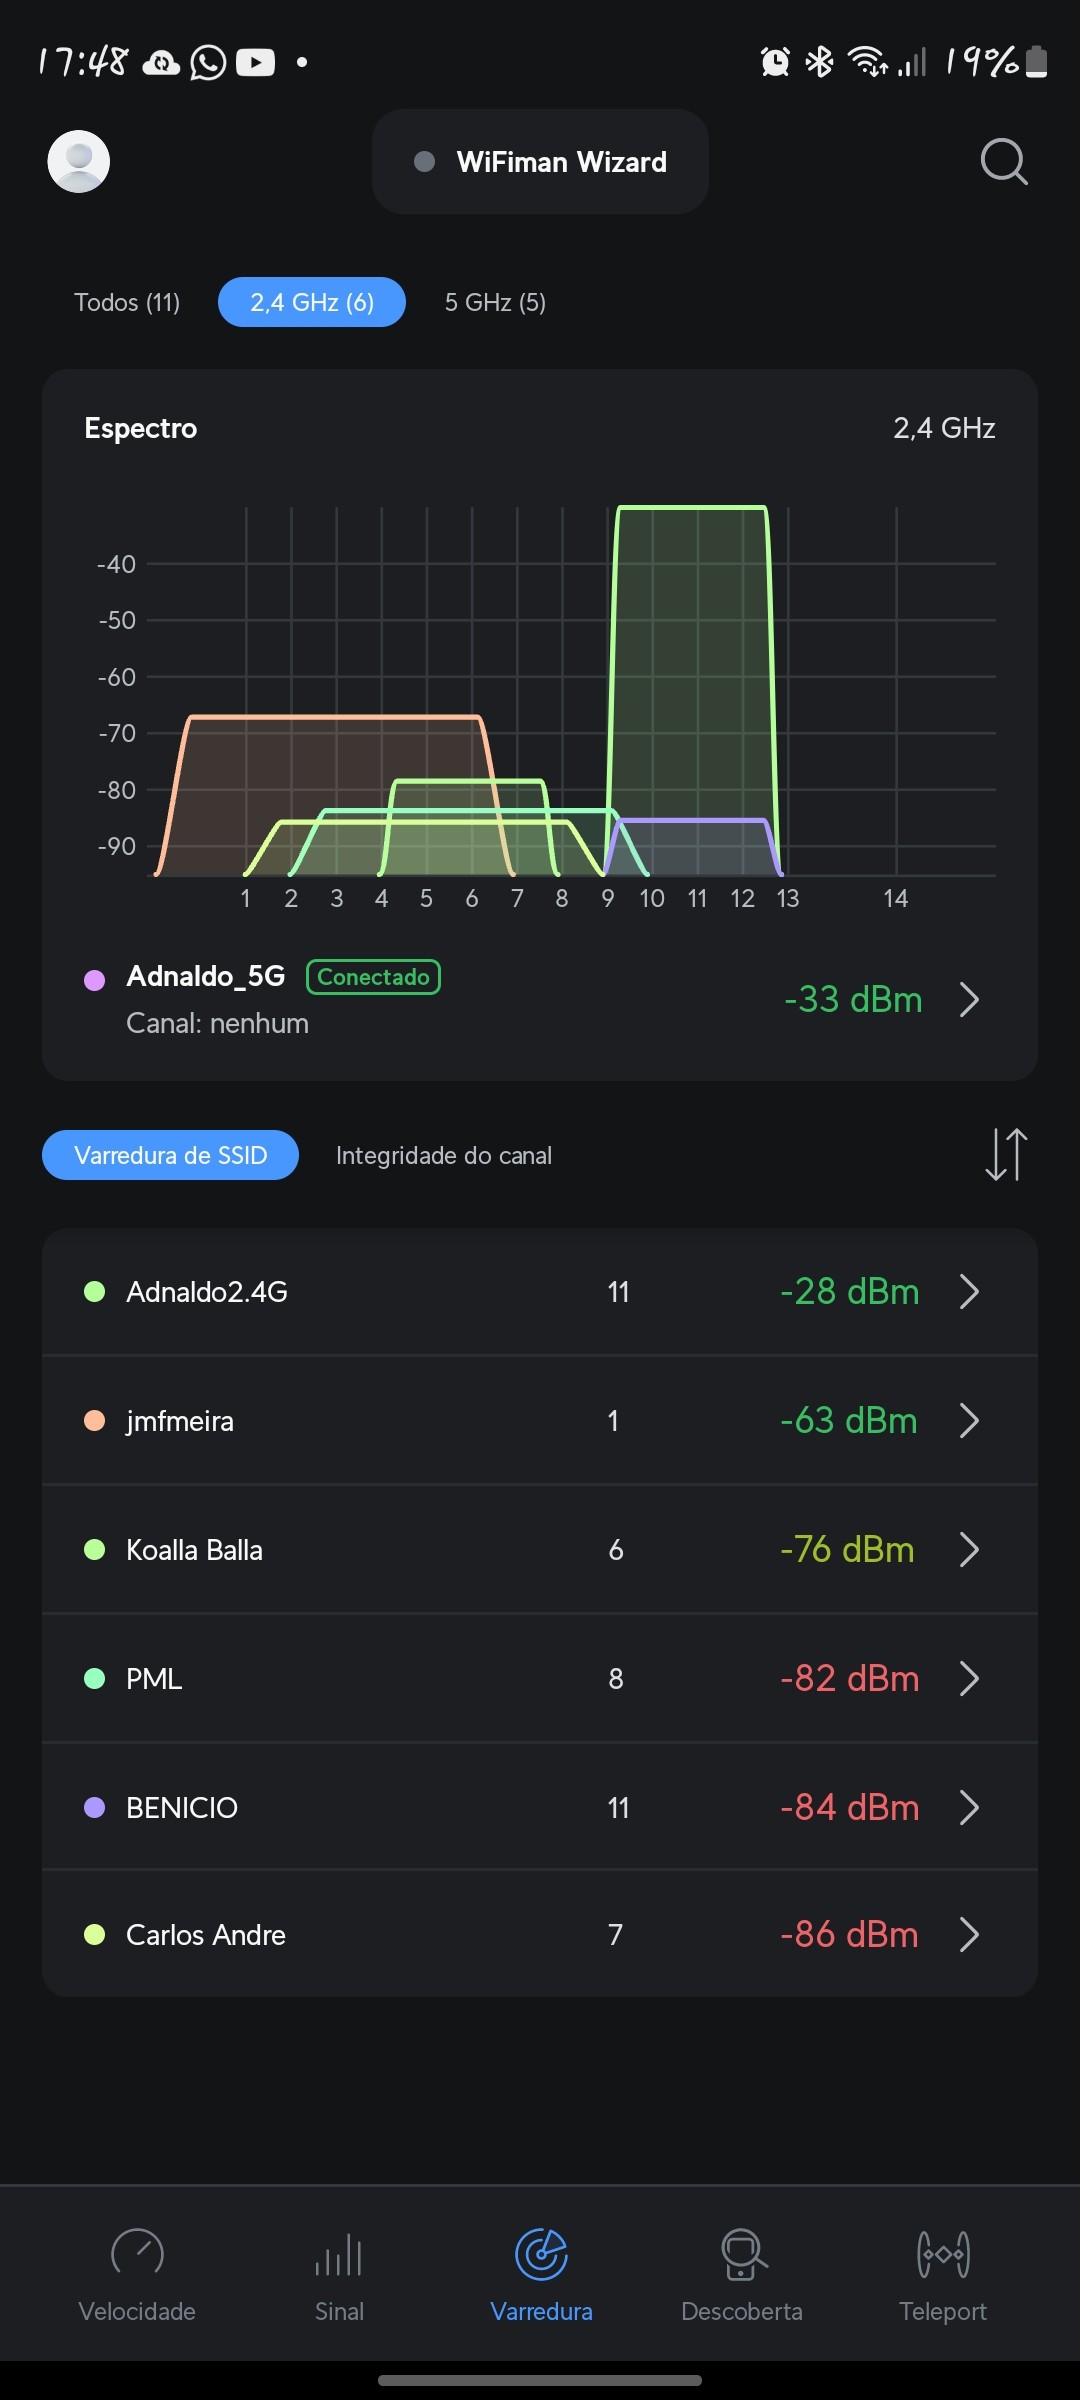Screen dimensions: 1080x2400
Task: Tap the profile avatar icon
Action: pos(79,162)
